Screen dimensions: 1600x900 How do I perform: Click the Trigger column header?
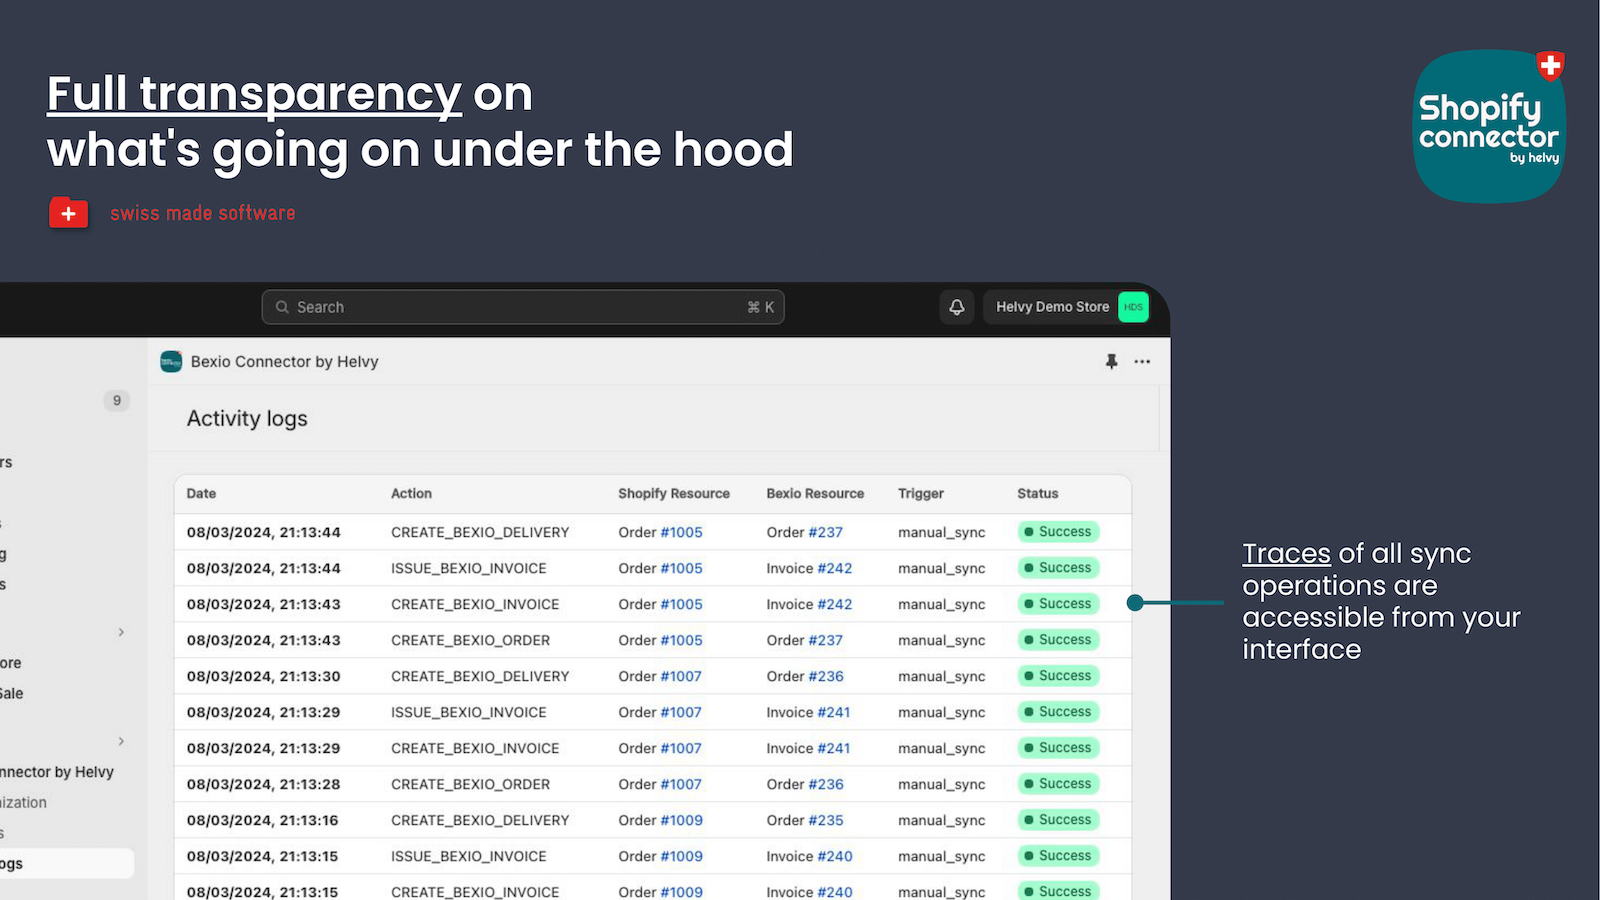tap(921, 494)
